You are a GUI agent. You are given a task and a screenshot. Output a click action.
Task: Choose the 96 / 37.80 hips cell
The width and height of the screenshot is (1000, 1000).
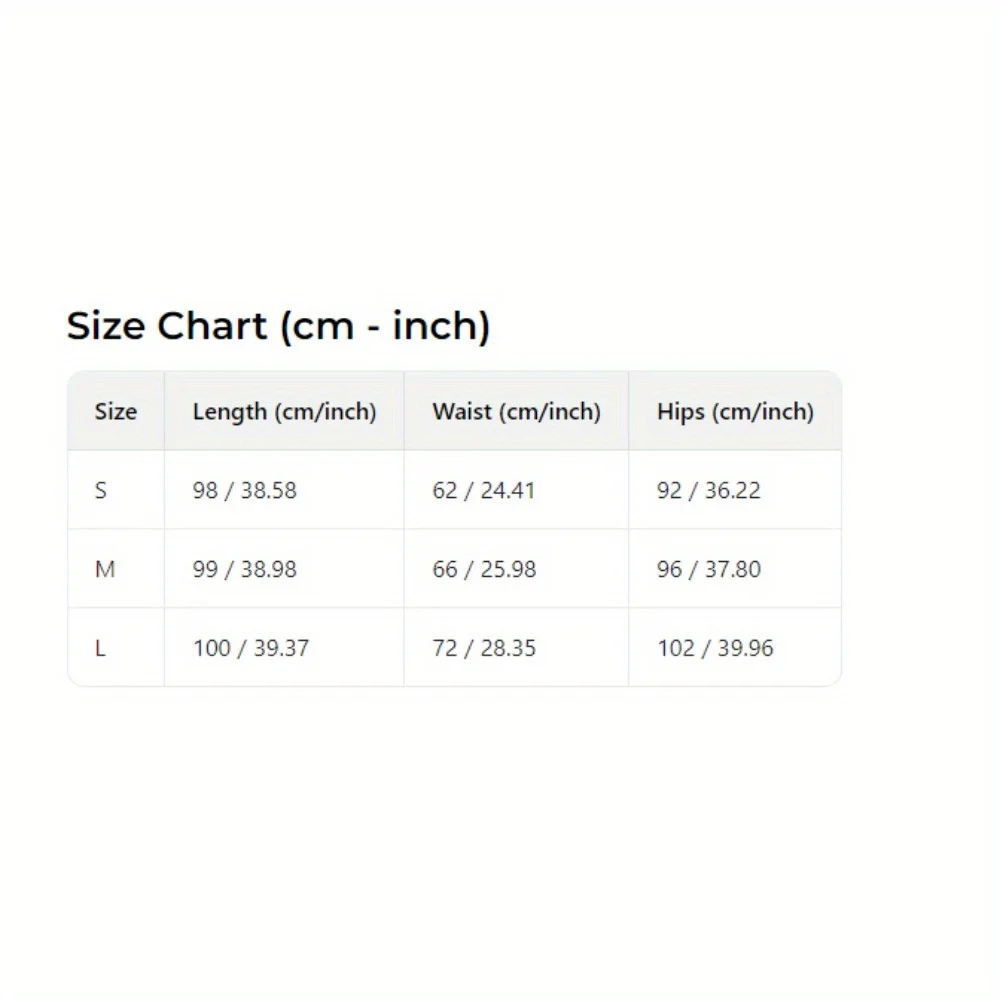(x=709, y=569)
